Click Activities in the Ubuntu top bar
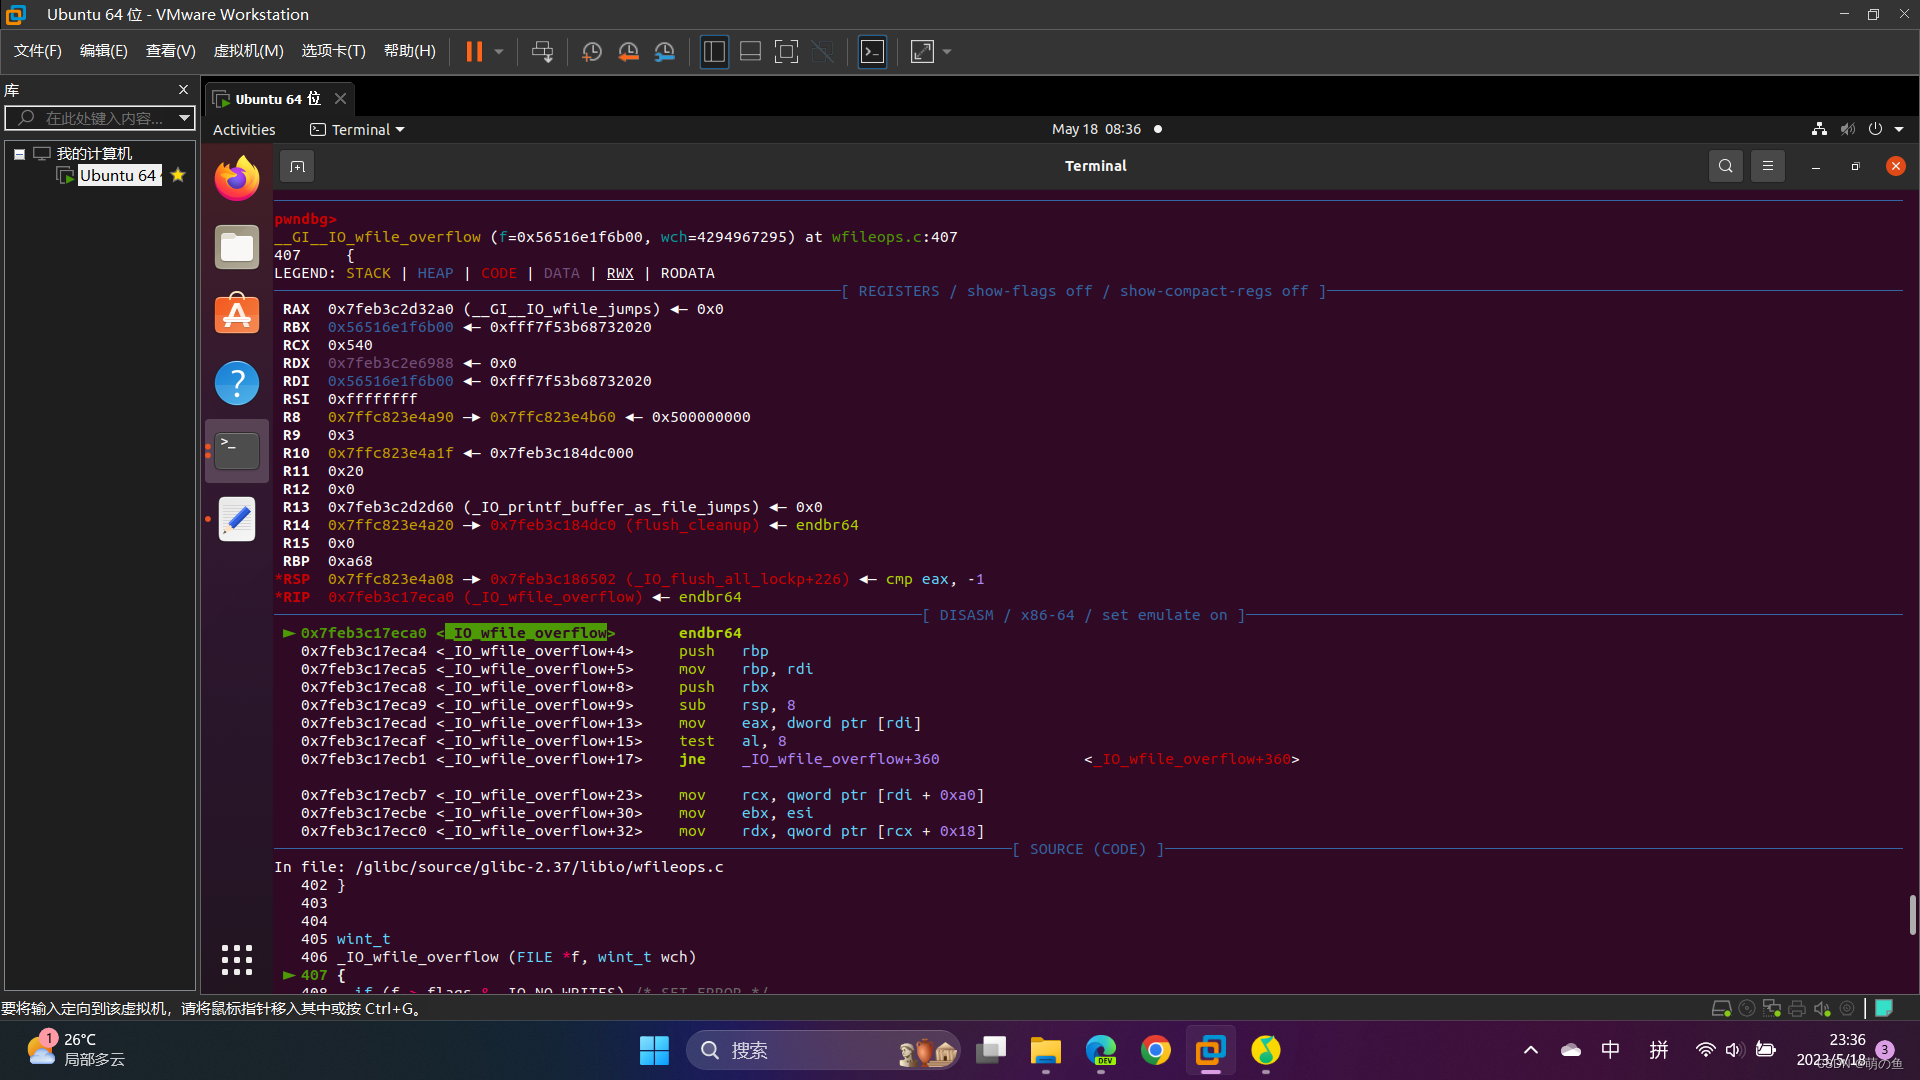Image resolution: width=1920 pixels, height=1080 pixels. pyautogui.click(x=243, y=129)
